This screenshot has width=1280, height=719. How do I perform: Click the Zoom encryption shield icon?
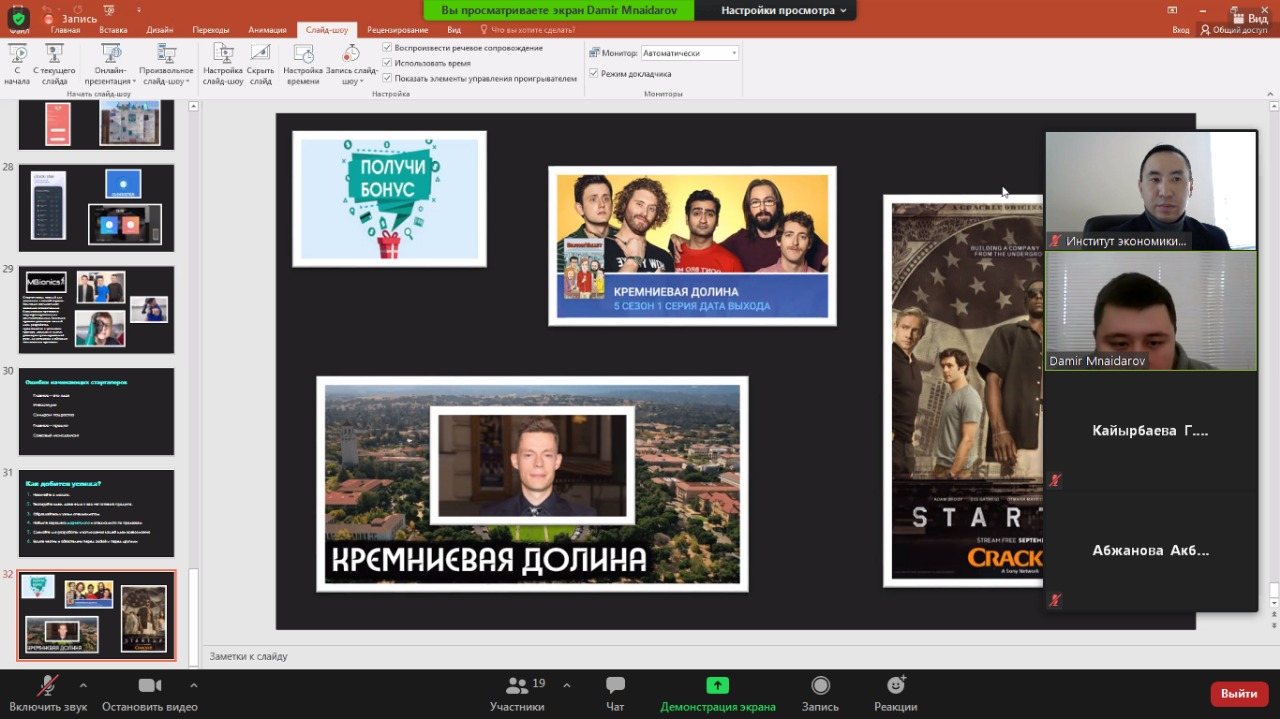point(18,19)
